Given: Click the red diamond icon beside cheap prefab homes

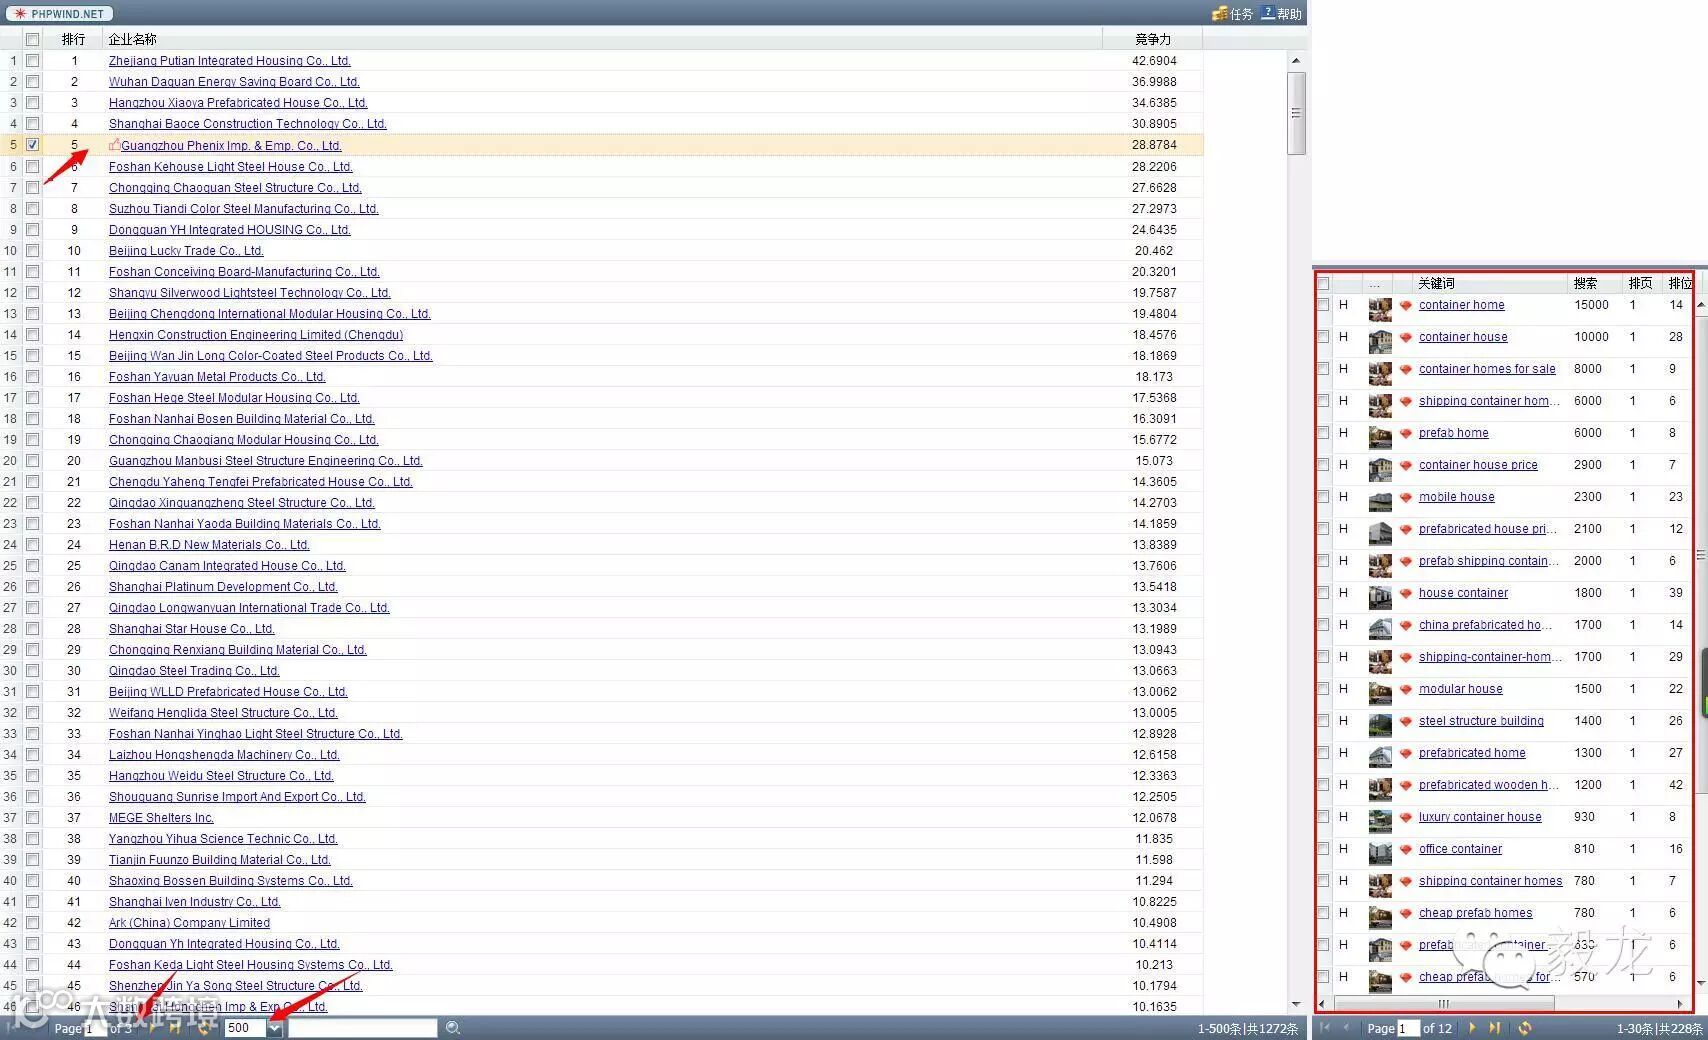Looking at the screenshot, I should click(1405, 914).
